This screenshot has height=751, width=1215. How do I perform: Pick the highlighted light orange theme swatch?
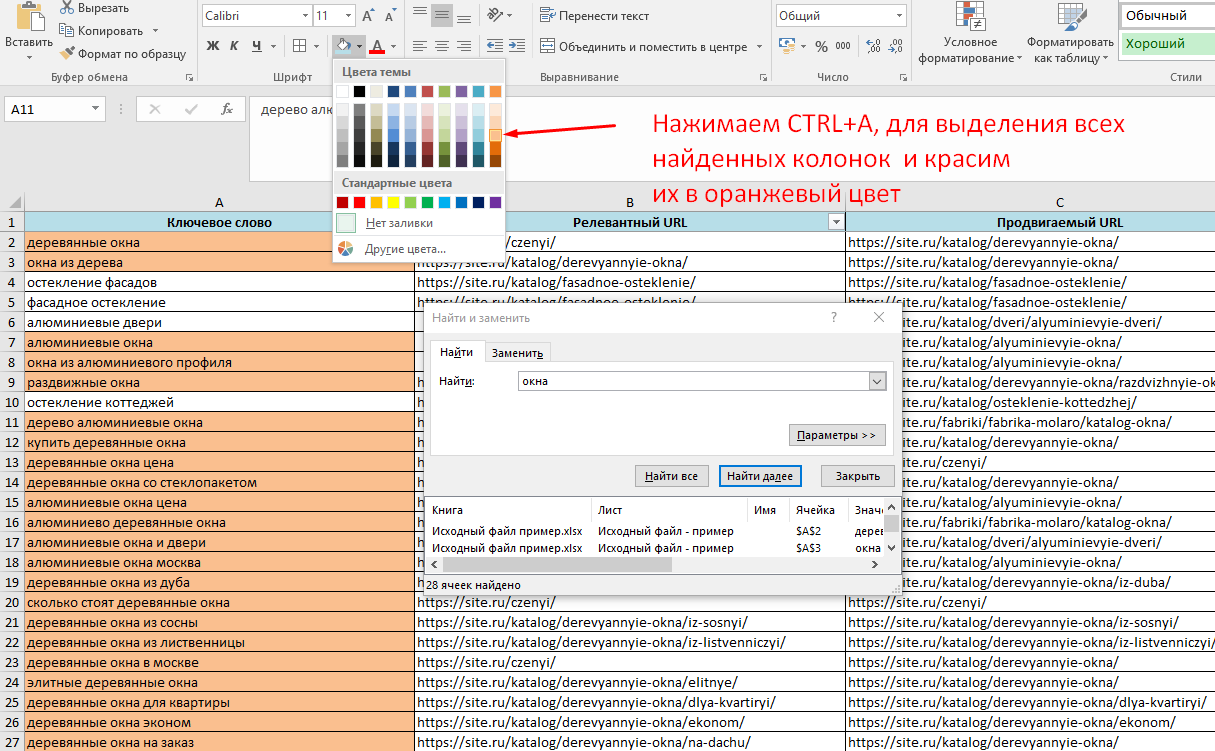[x=495, y=135]
